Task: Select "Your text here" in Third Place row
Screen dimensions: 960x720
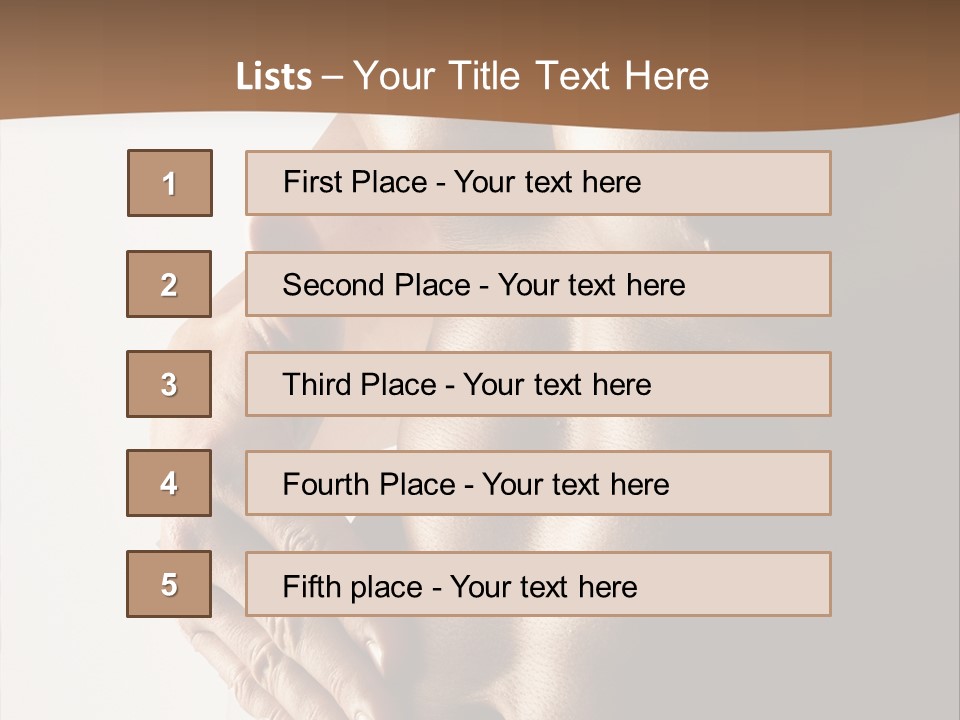Action: [x=557, y=385]
